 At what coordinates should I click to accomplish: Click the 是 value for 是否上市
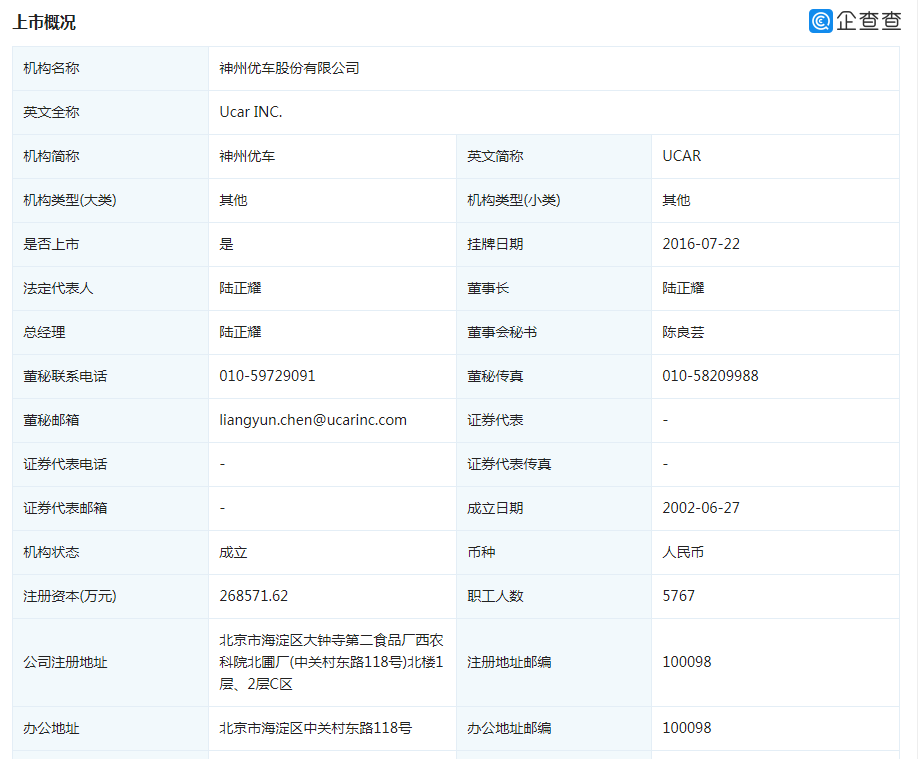click(x=227, y=244)
